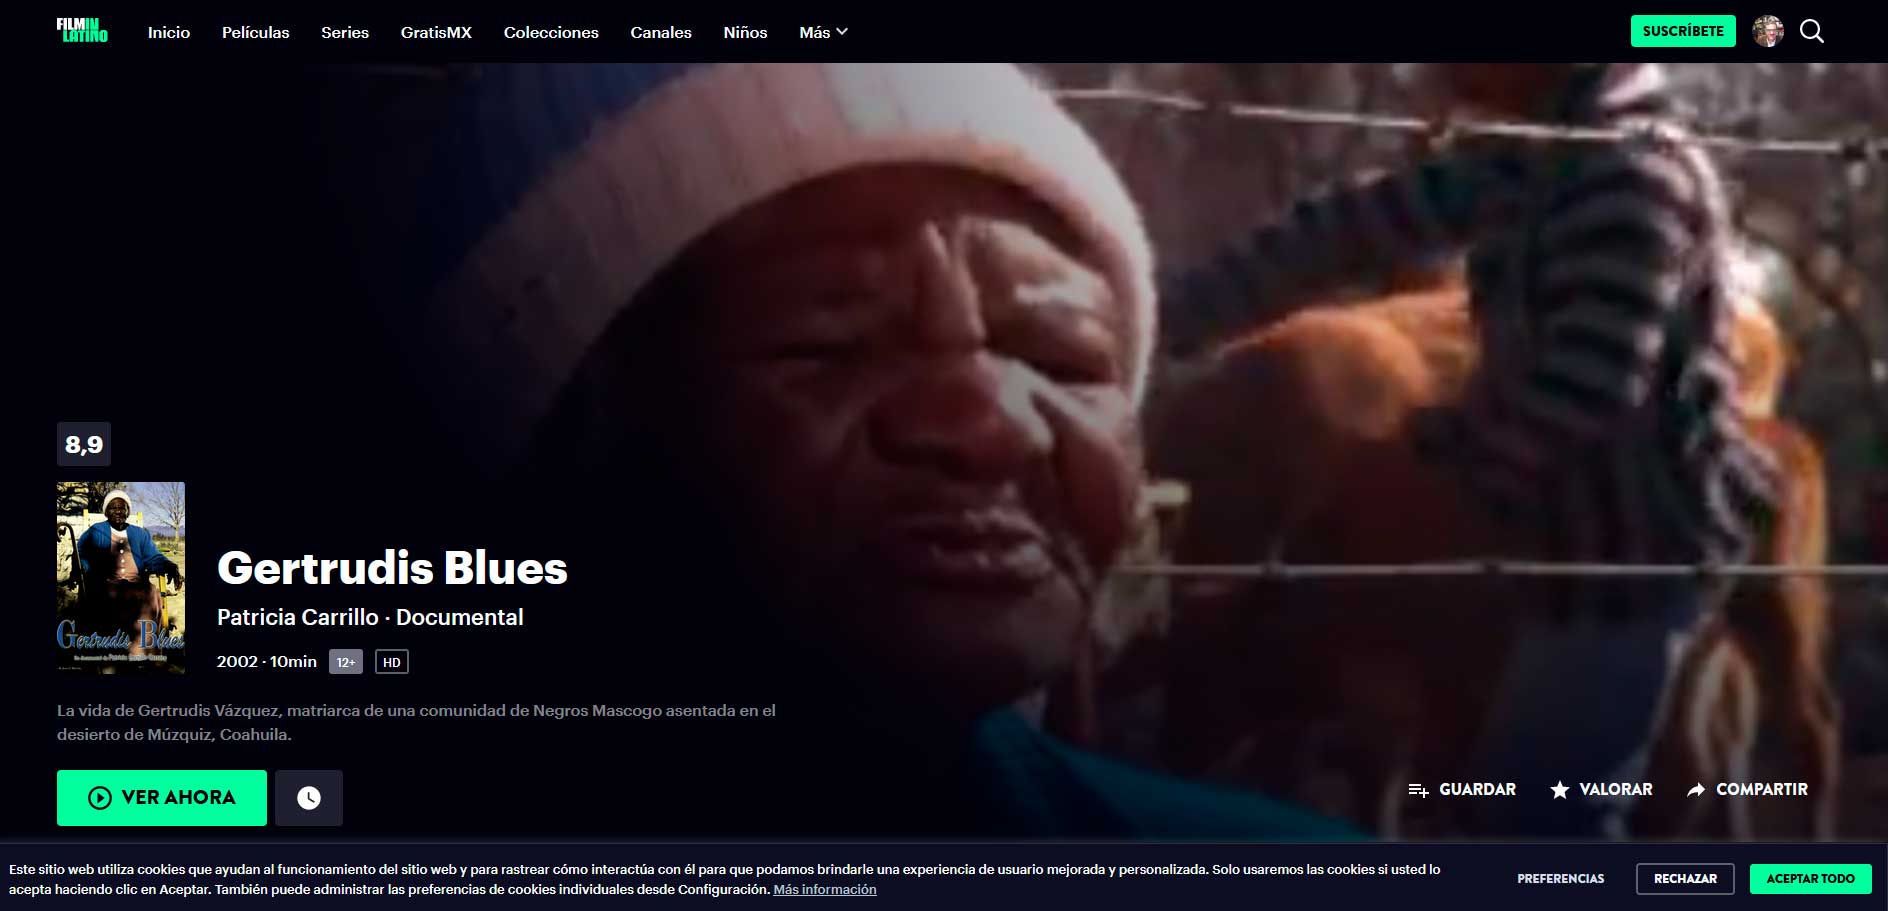Share the film with the Compartir arrow
This screenshot has width=1888, height=911.
(1696, 790)
